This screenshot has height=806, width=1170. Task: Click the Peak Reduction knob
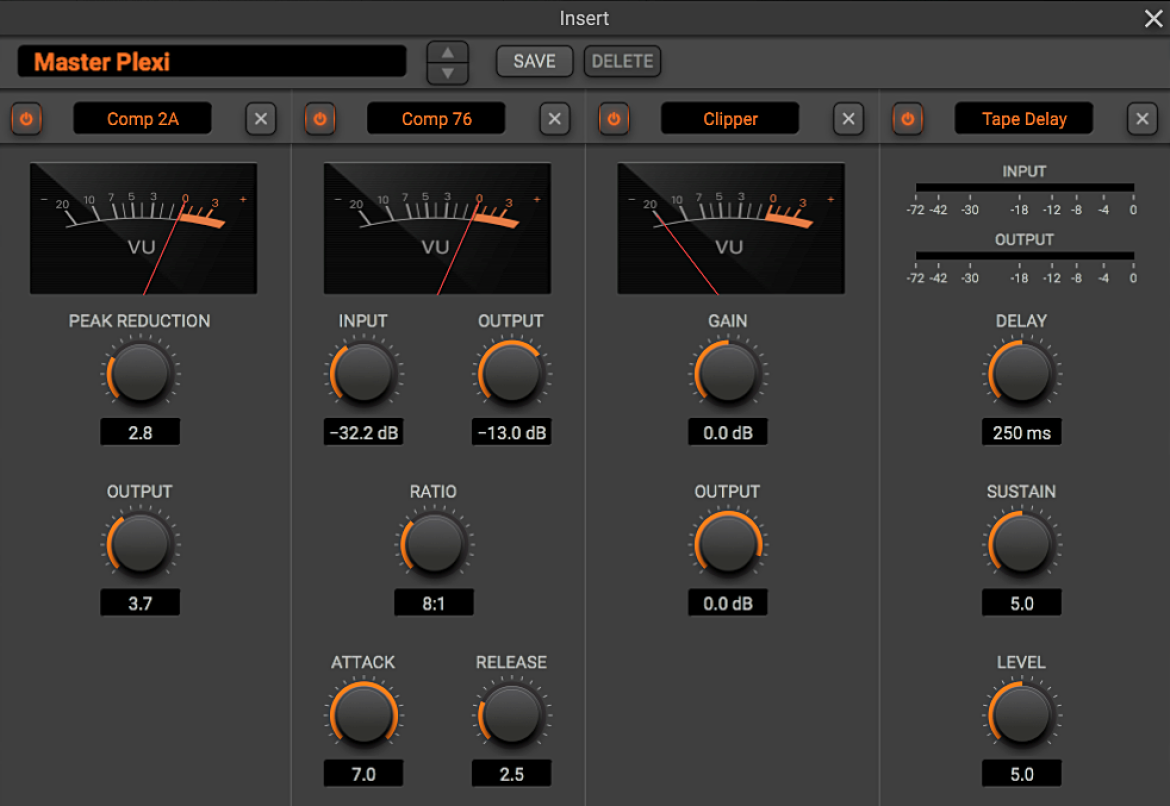(x=140, y=373)
